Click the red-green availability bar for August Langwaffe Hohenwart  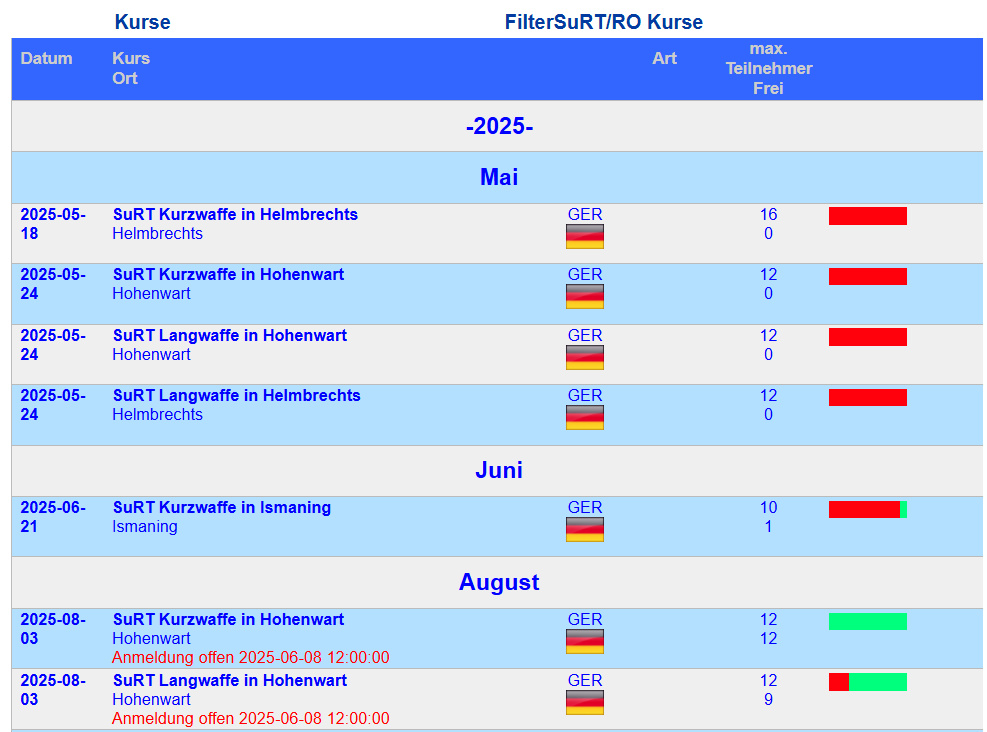click(868, 682)
